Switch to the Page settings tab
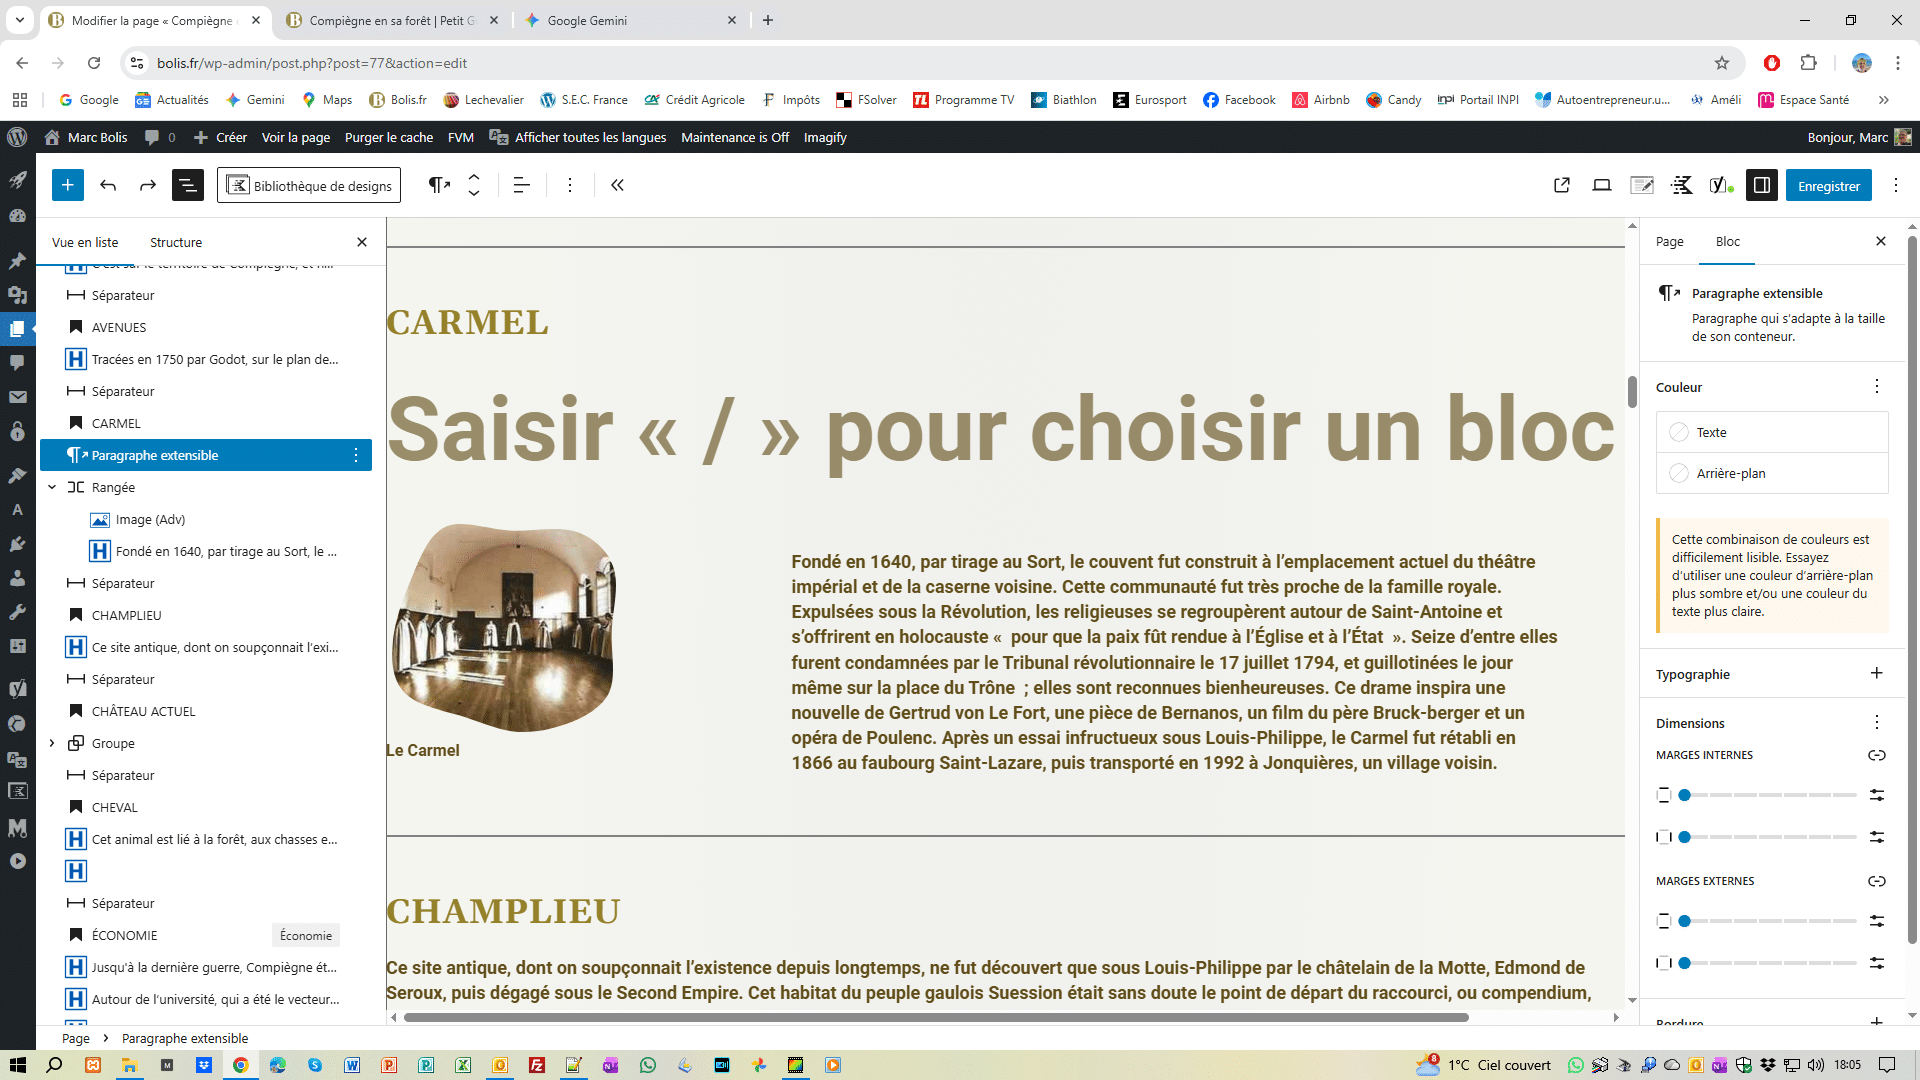Viewport: 1920px width, 1080px height. [1669, 242]
